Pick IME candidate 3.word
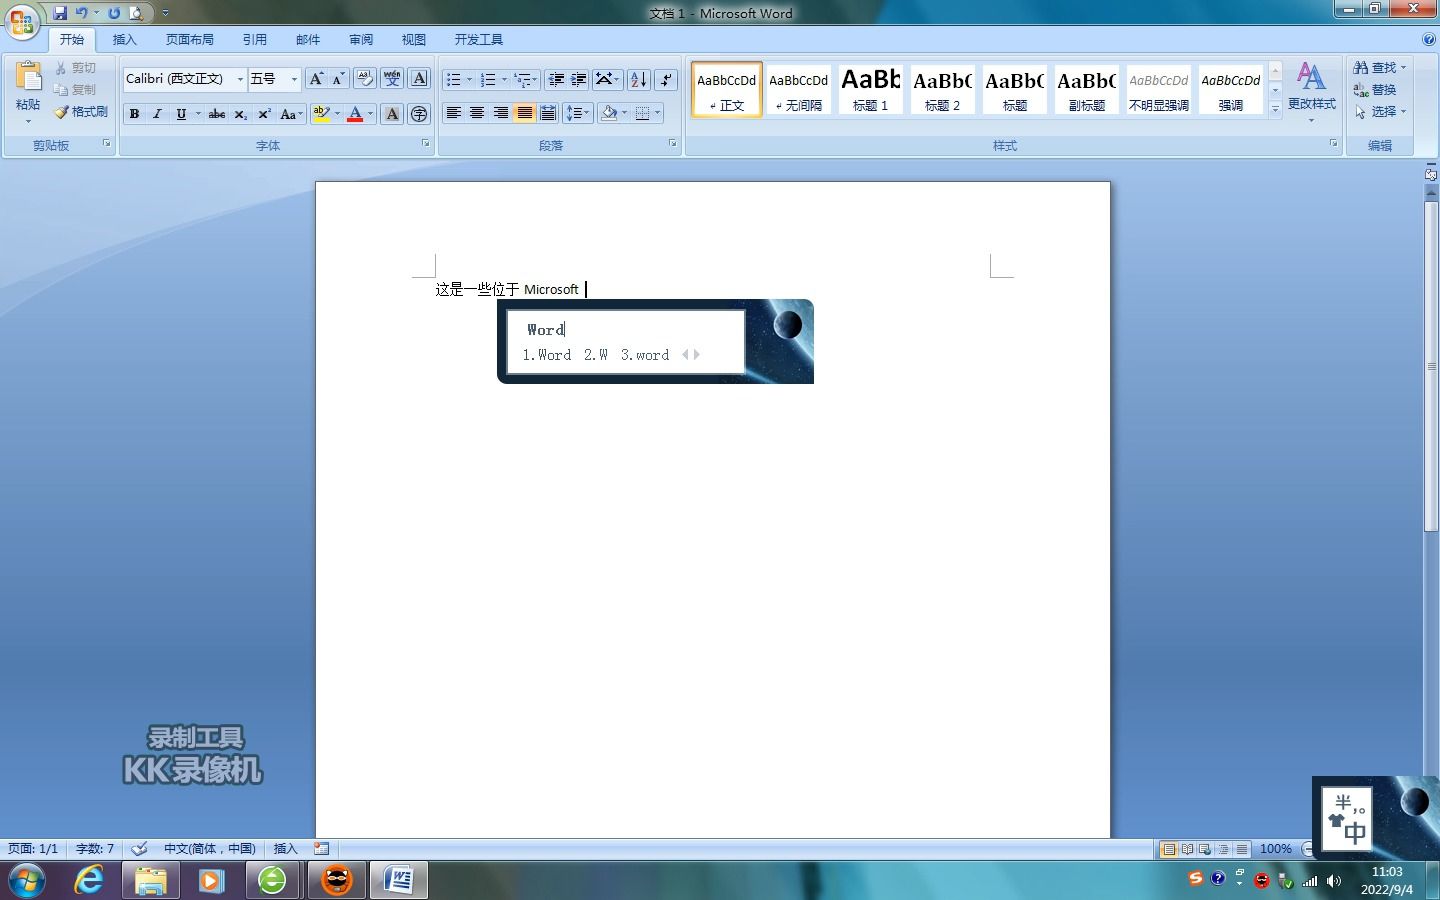Screen dimensions: 1440x900 [x=645, y=355]
